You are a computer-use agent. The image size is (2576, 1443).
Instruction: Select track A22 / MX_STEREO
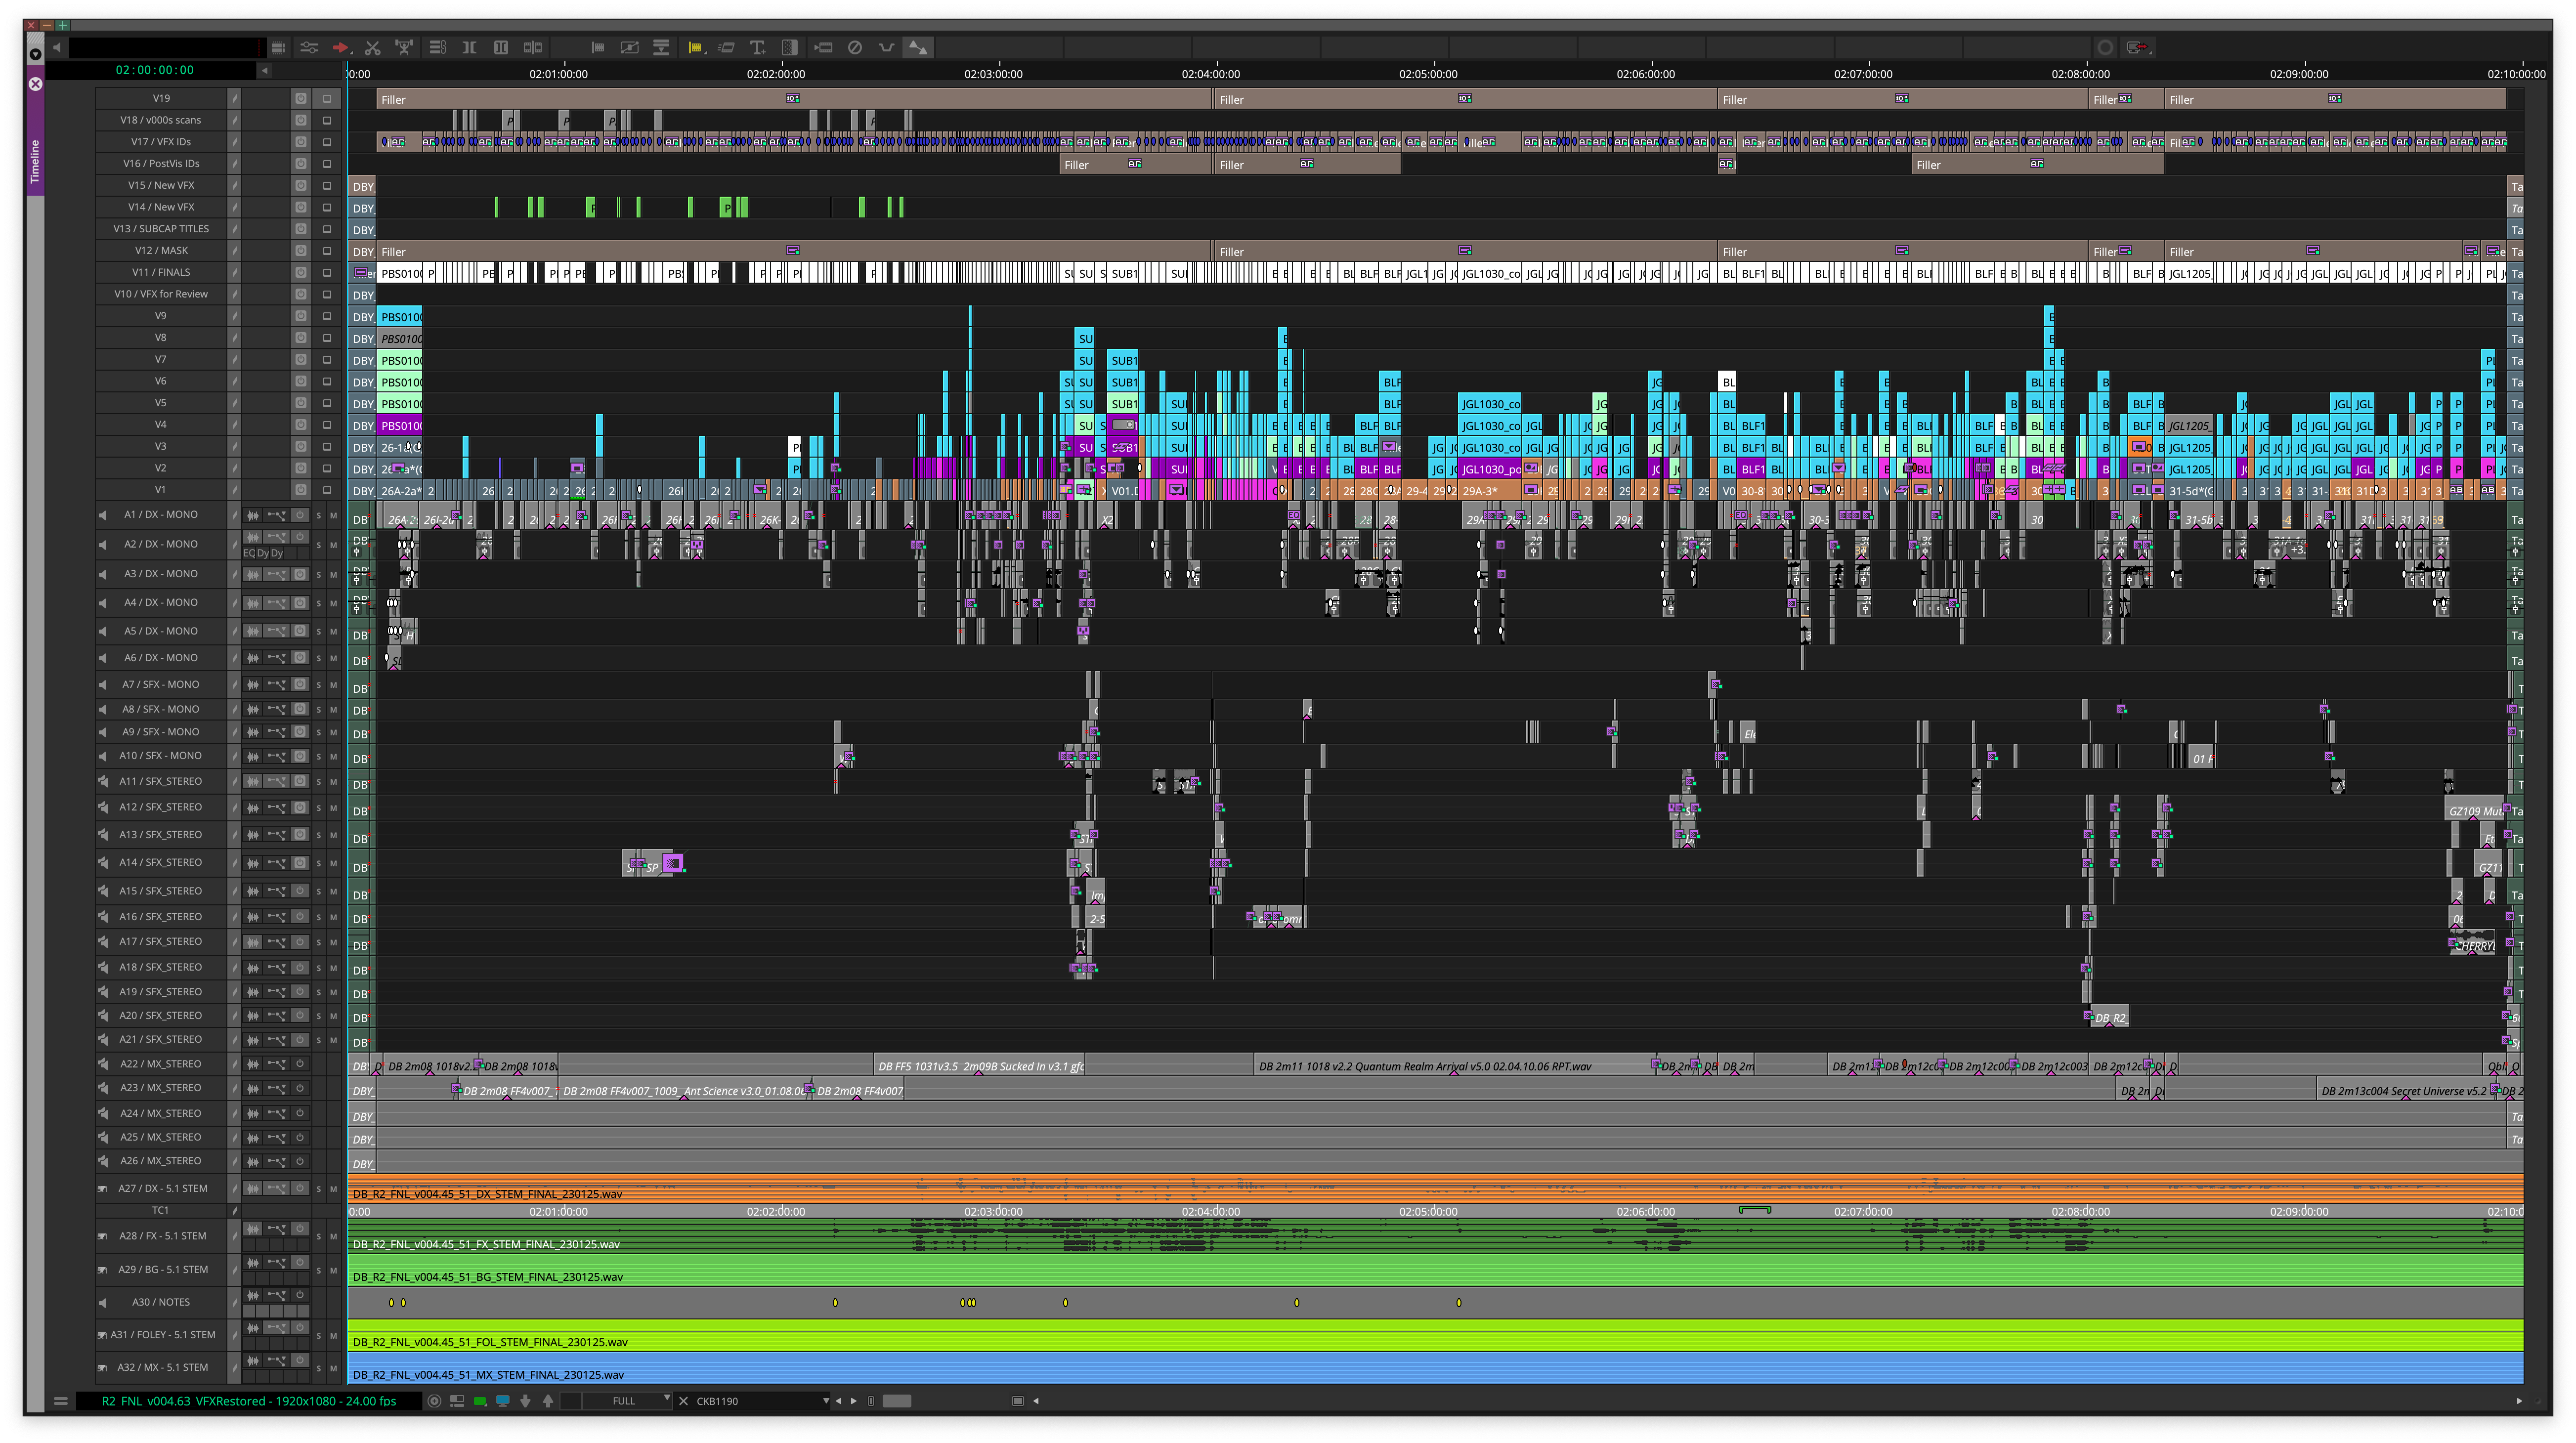(x=161, y=1065)
